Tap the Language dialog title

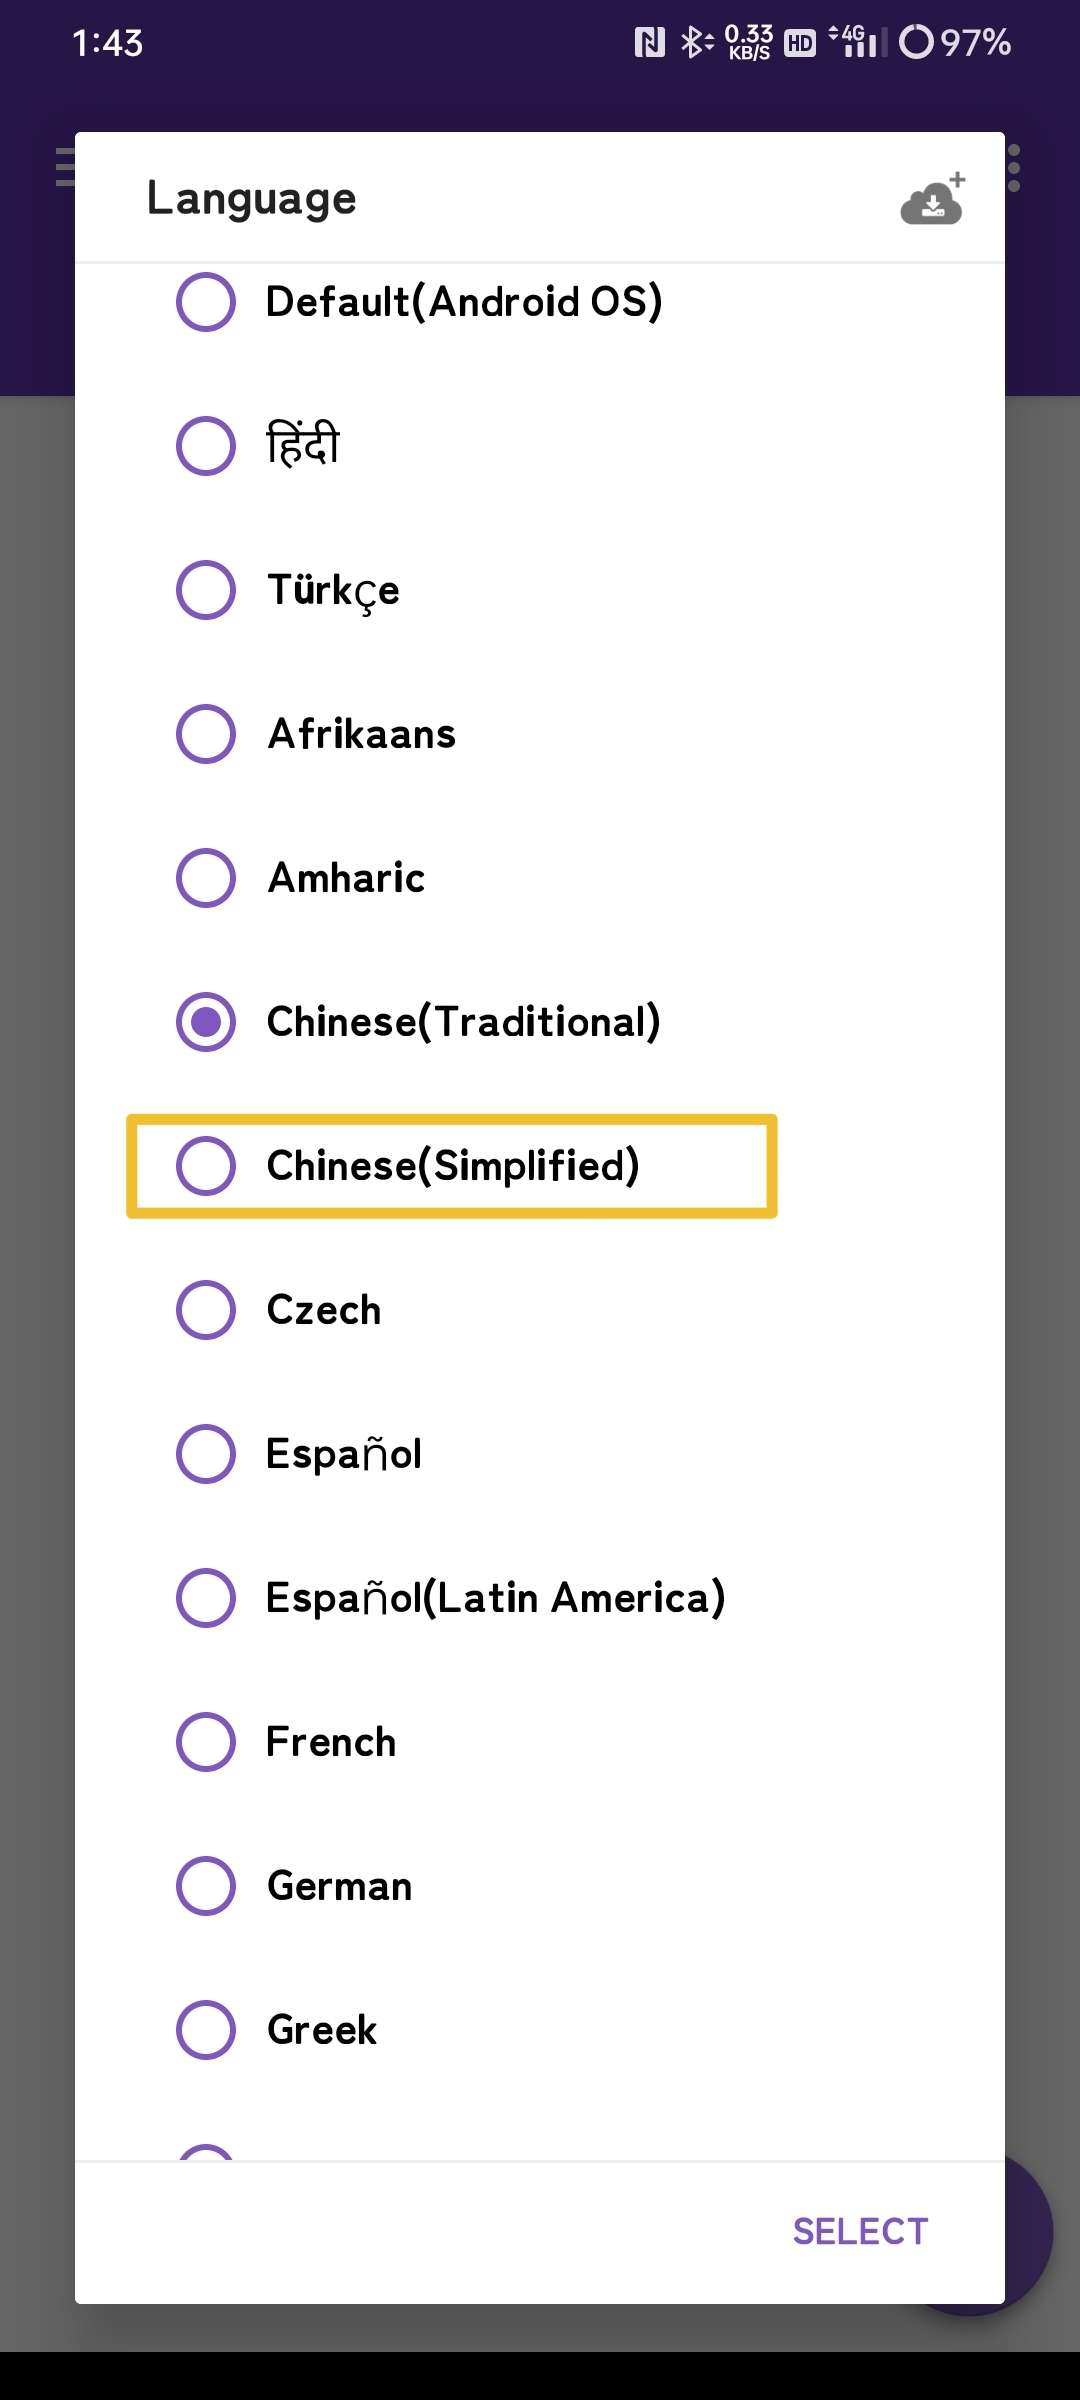(x=252, y=198)
